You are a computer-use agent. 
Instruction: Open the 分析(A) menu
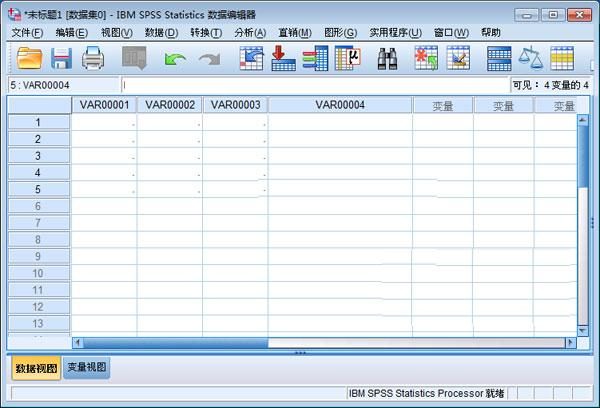coord(250,33)
